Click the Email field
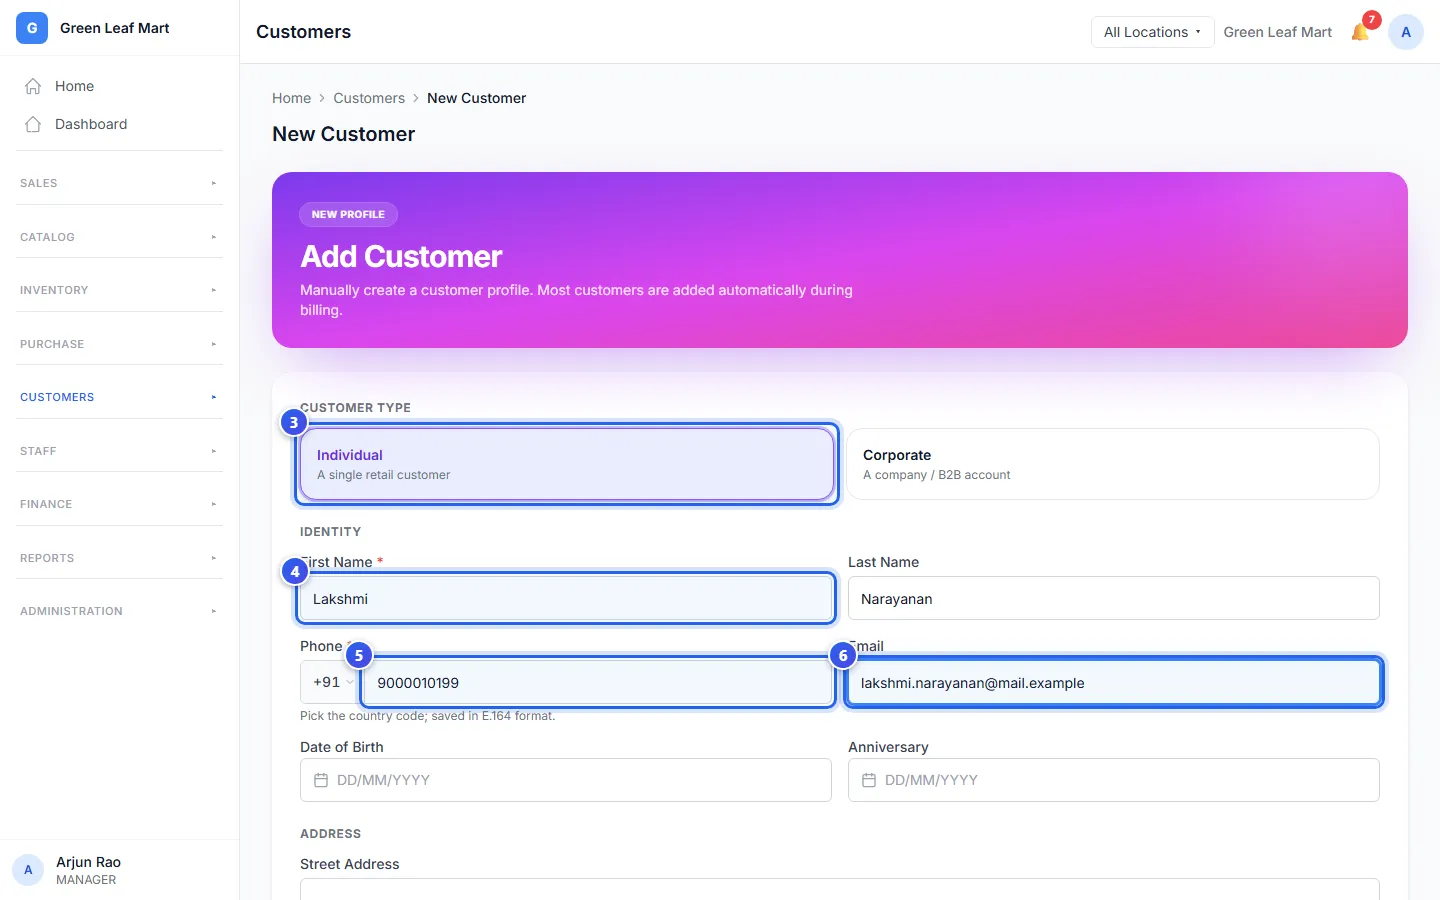 (1114, 682)
